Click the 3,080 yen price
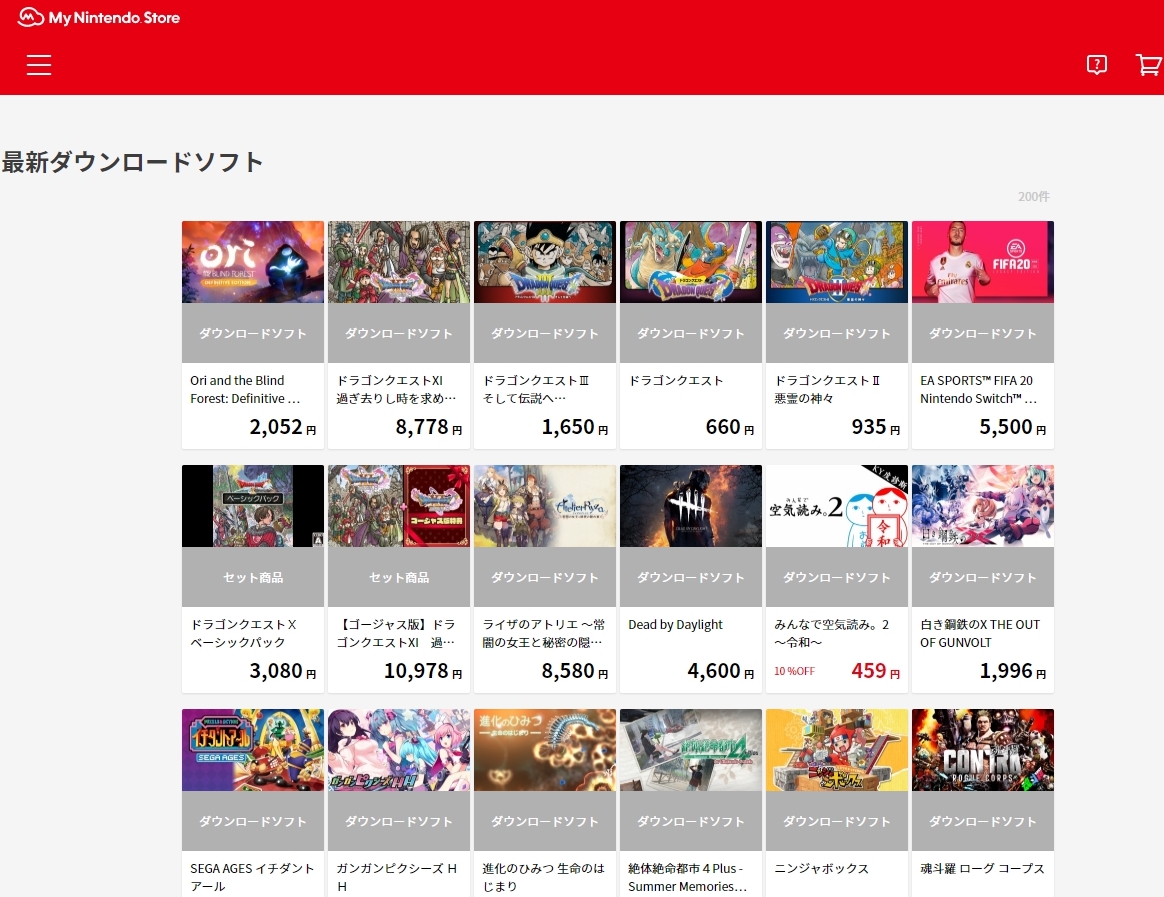This screenshot has height=897, width=1164. [x=283, y=671]
